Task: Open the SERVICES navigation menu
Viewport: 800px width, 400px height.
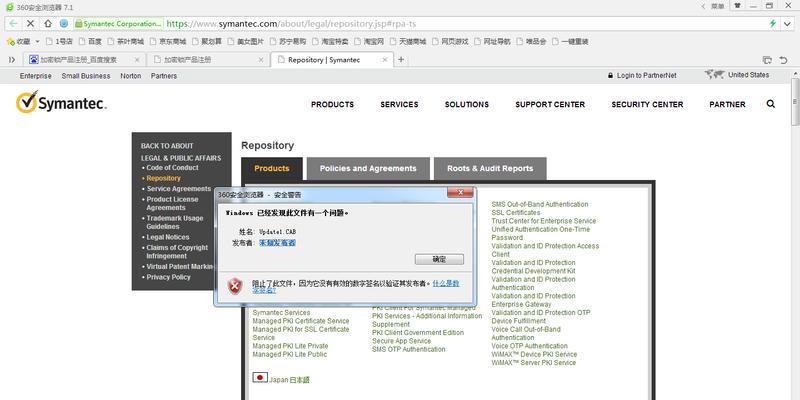Action: tap(399, 104)
